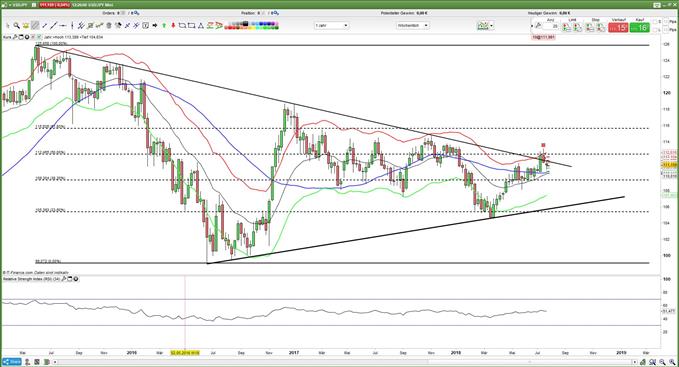Click the first Stop order icon
Viewport: 679px width, 367px height.
tap(589, 27)
